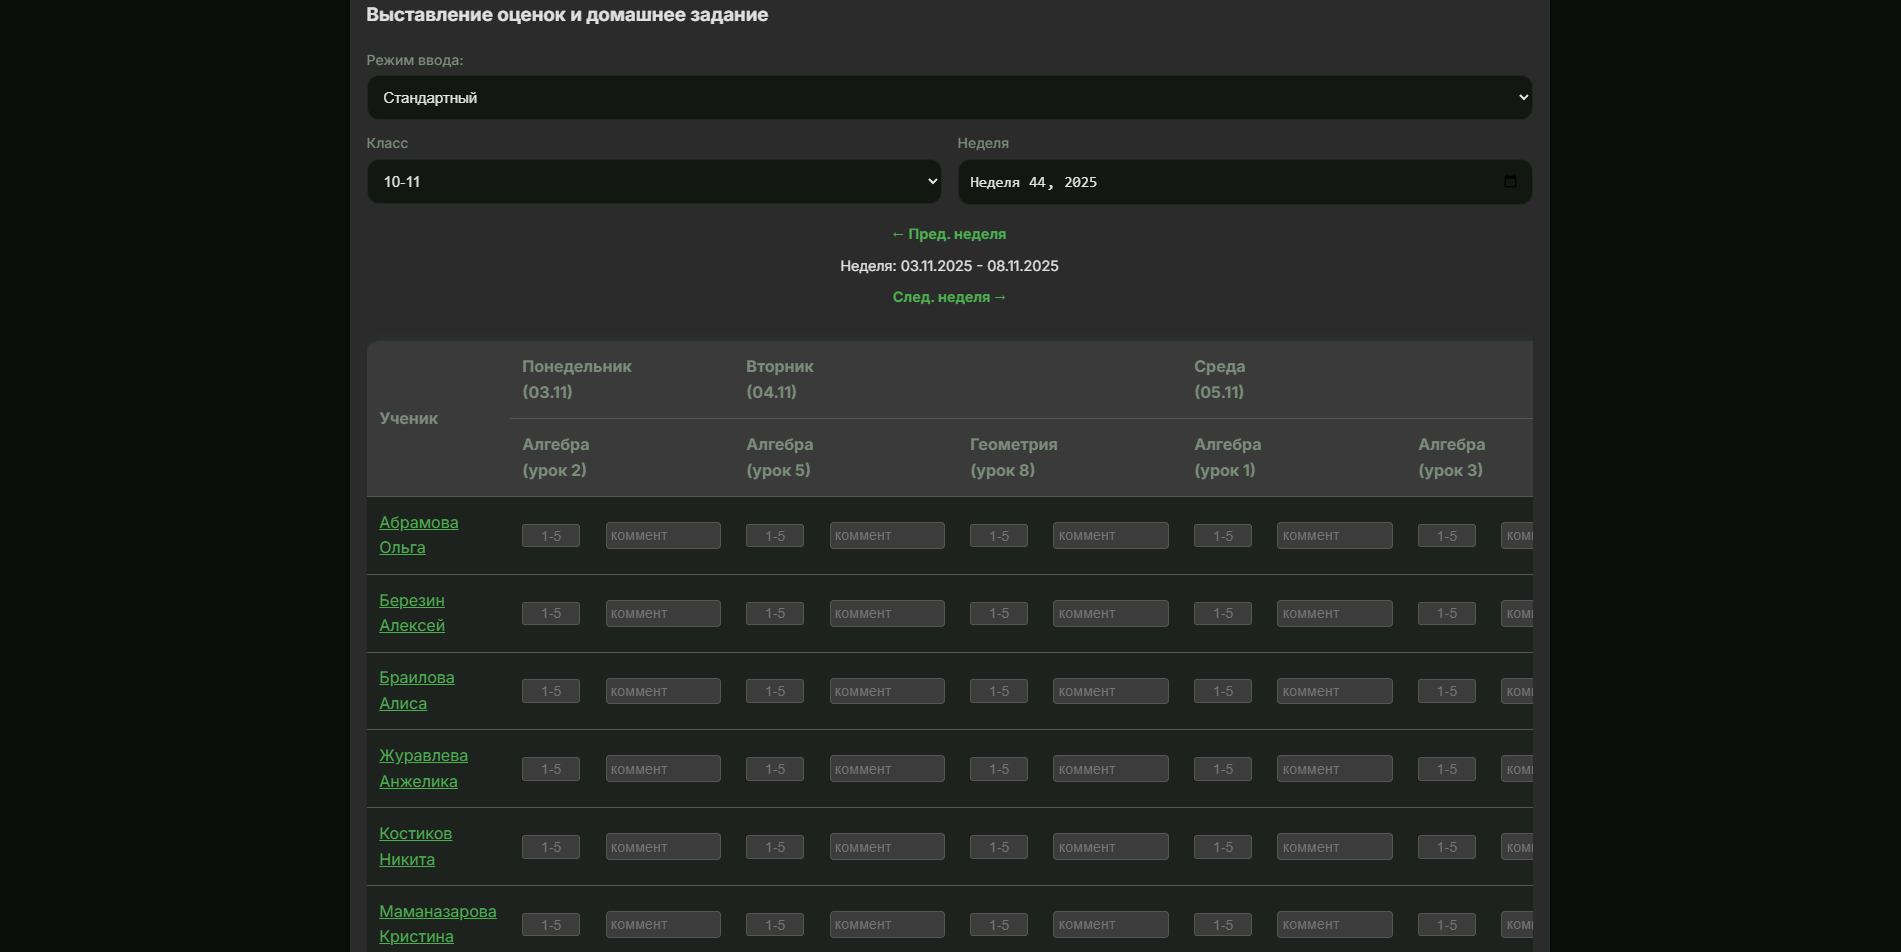Open student profile Березин Алексей
The image size is (1901, 952).
tap(412, 613)
